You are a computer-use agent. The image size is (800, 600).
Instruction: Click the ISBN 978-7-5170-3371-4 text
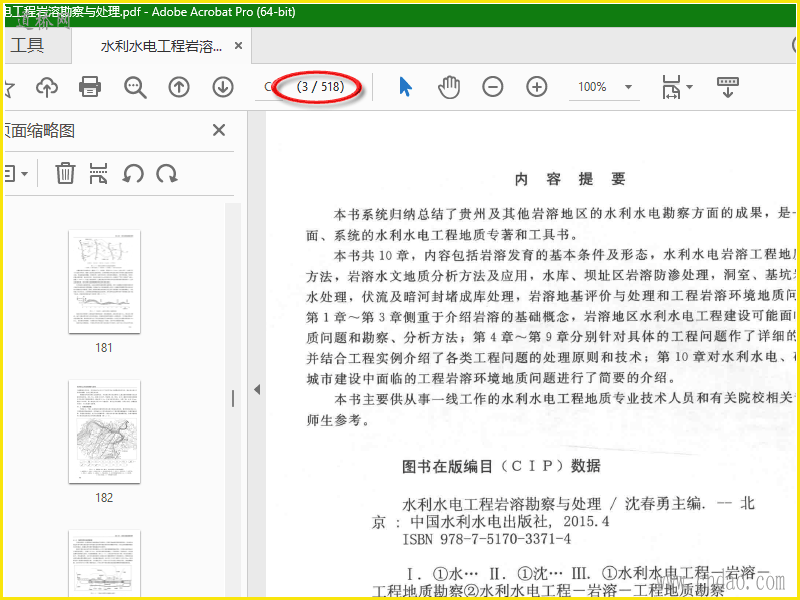pos(487,539)
